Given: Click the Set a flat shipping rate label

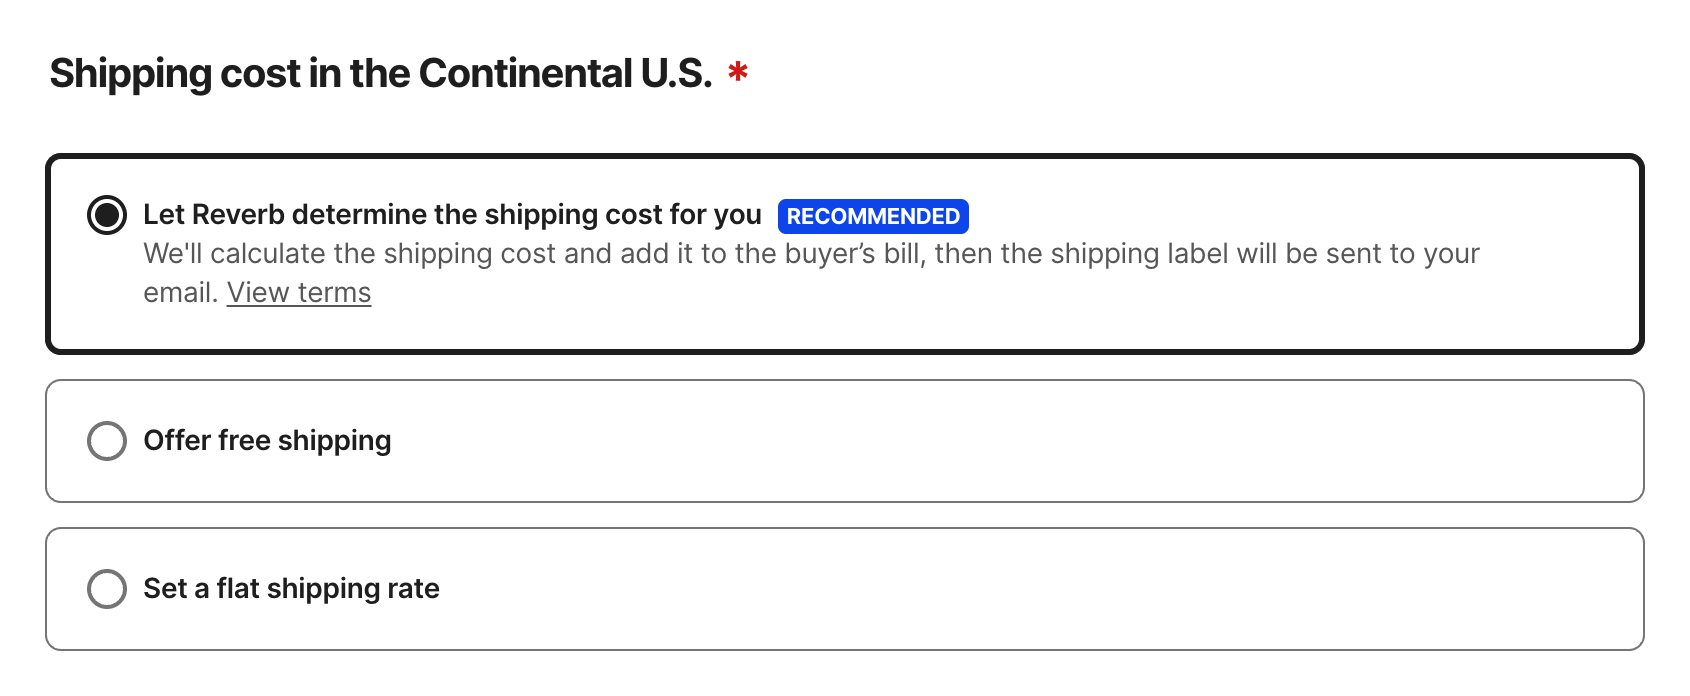Looking at the screenshot, I should 291,588.
